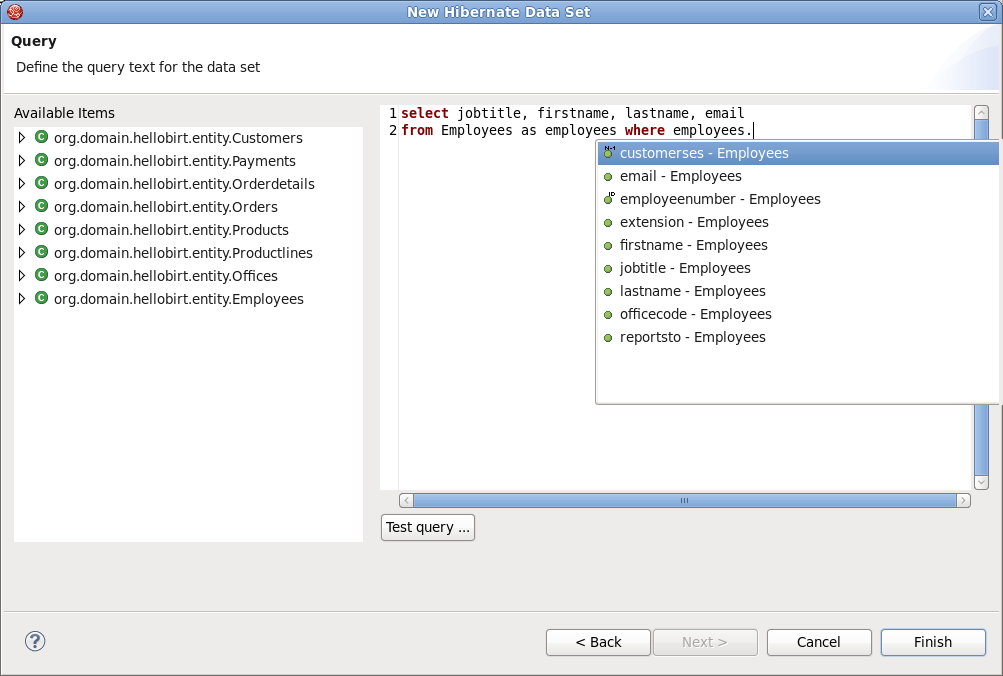1003x676 pixels.
Task: Click the class icon next to entity.Payments
Action: pos(41,161)
